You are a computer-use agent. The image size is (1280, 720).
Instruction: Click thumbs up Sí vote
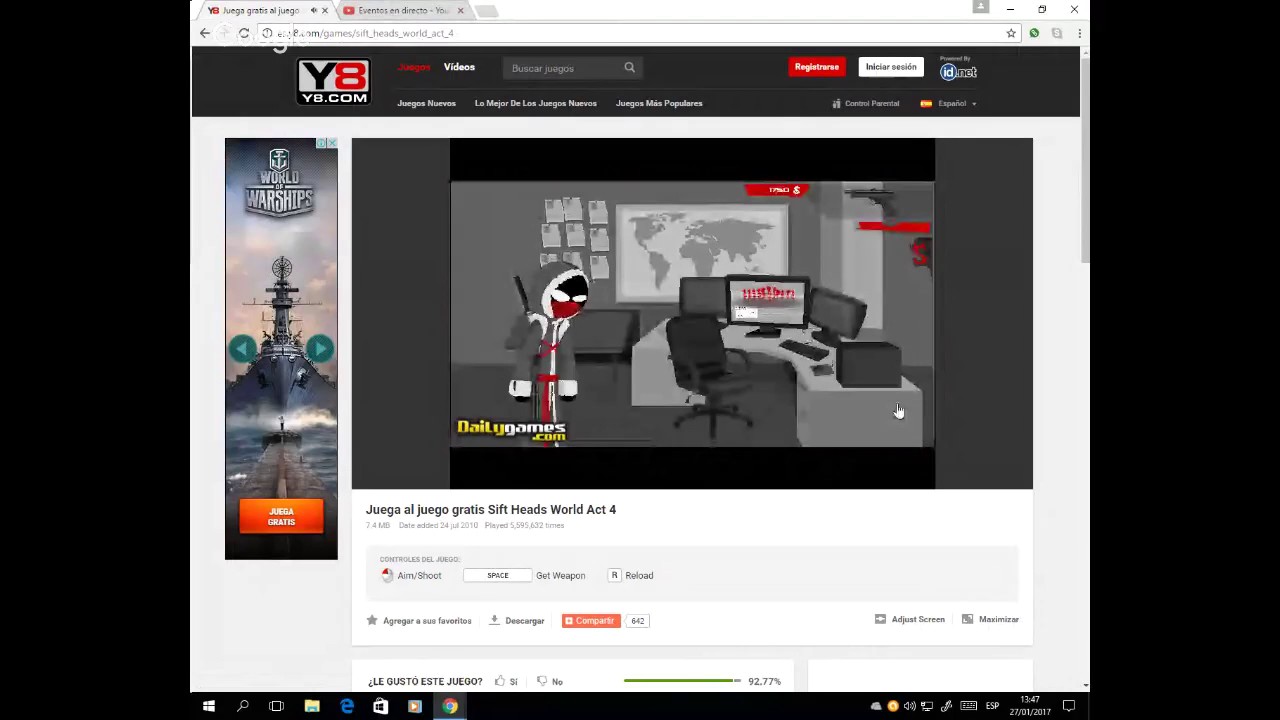pyautogui.click(x=506, y=681)
